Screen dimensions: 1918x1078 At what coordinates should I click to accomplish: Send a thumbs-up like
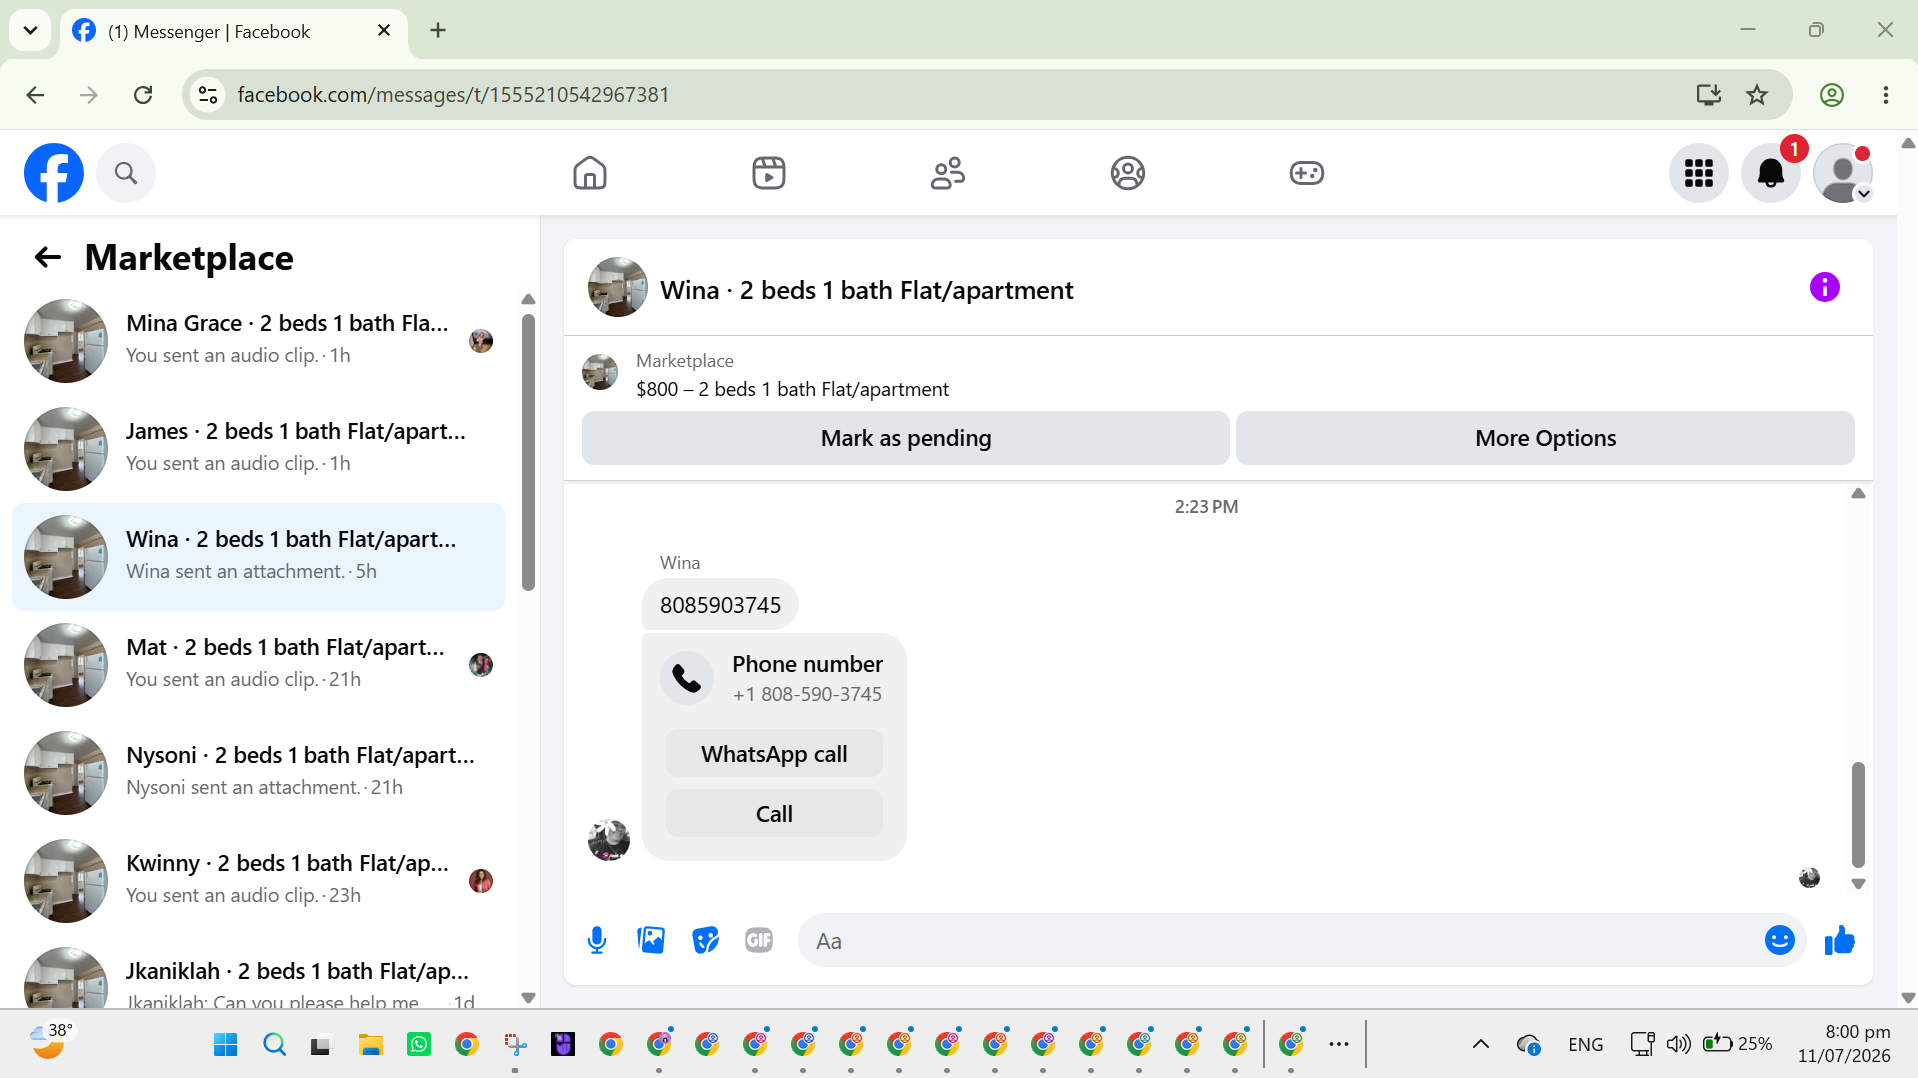tap(1839, 940)
